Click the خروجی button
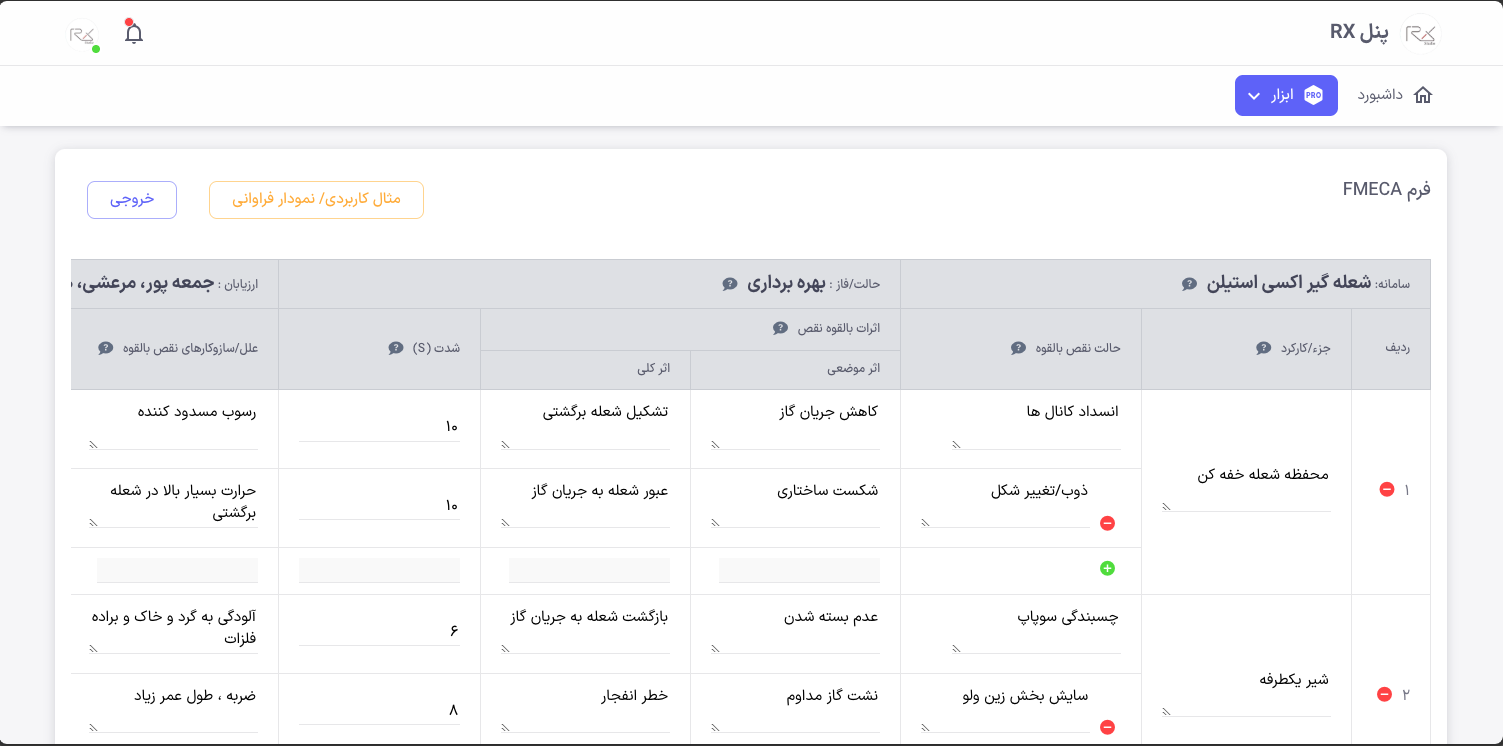This screenshot has width=1503, height=746. 131,199
